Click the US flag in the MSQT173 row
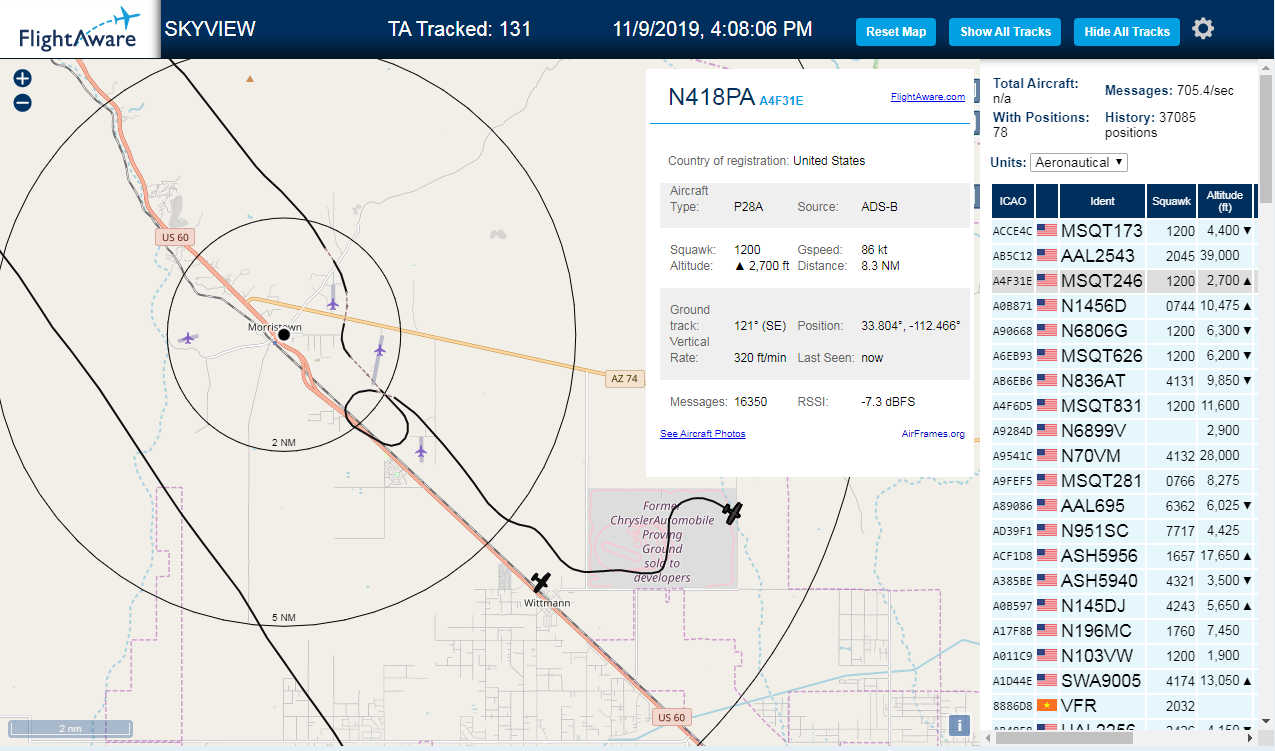The width and height of the screenshot is (1275, 751). click(x=1047, y=231)
